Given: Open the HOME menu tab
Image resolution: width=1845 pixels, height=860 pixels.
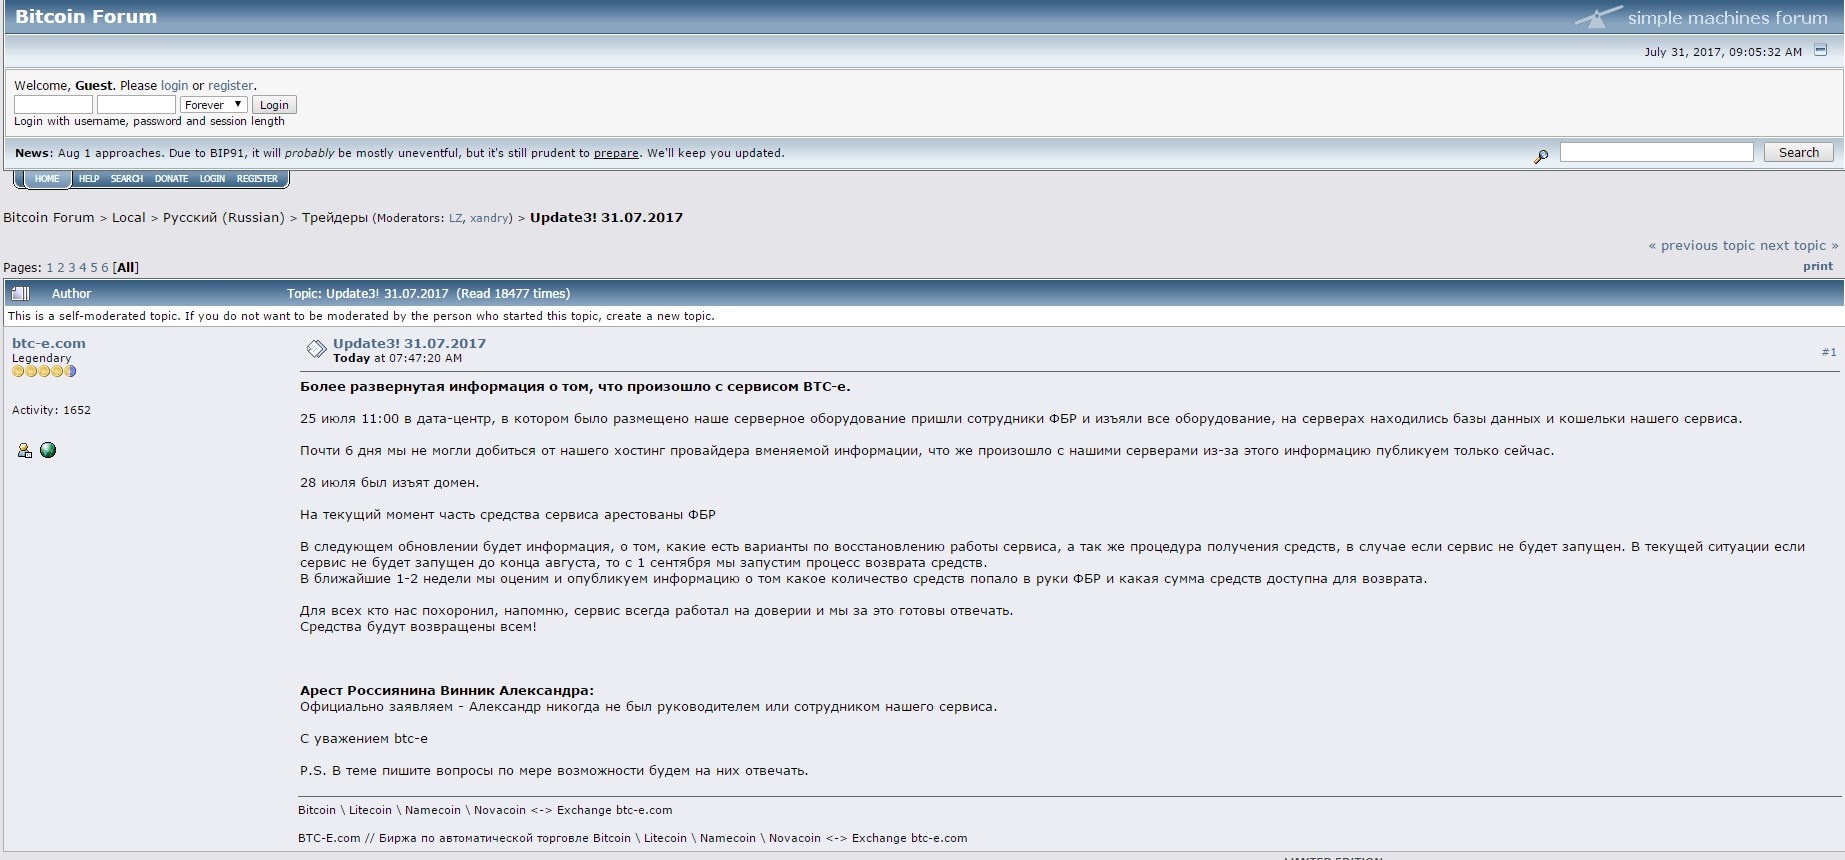Looking at the screenshot, I should coord(47,179).
